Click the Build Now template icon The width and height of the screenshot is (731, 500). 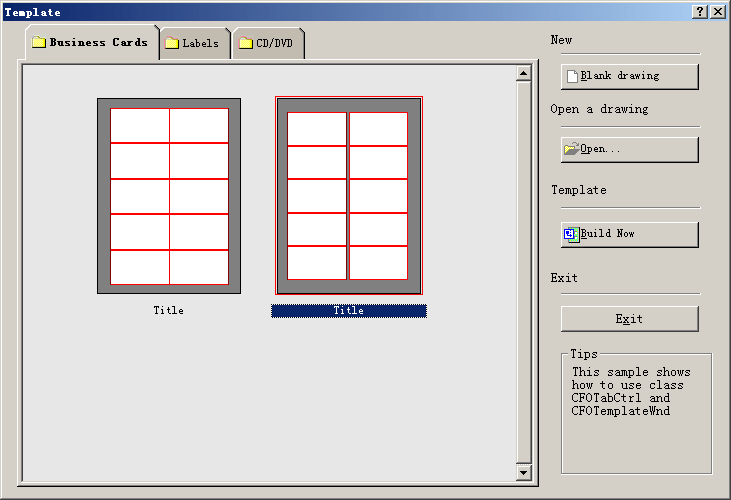tap(571, 234)
